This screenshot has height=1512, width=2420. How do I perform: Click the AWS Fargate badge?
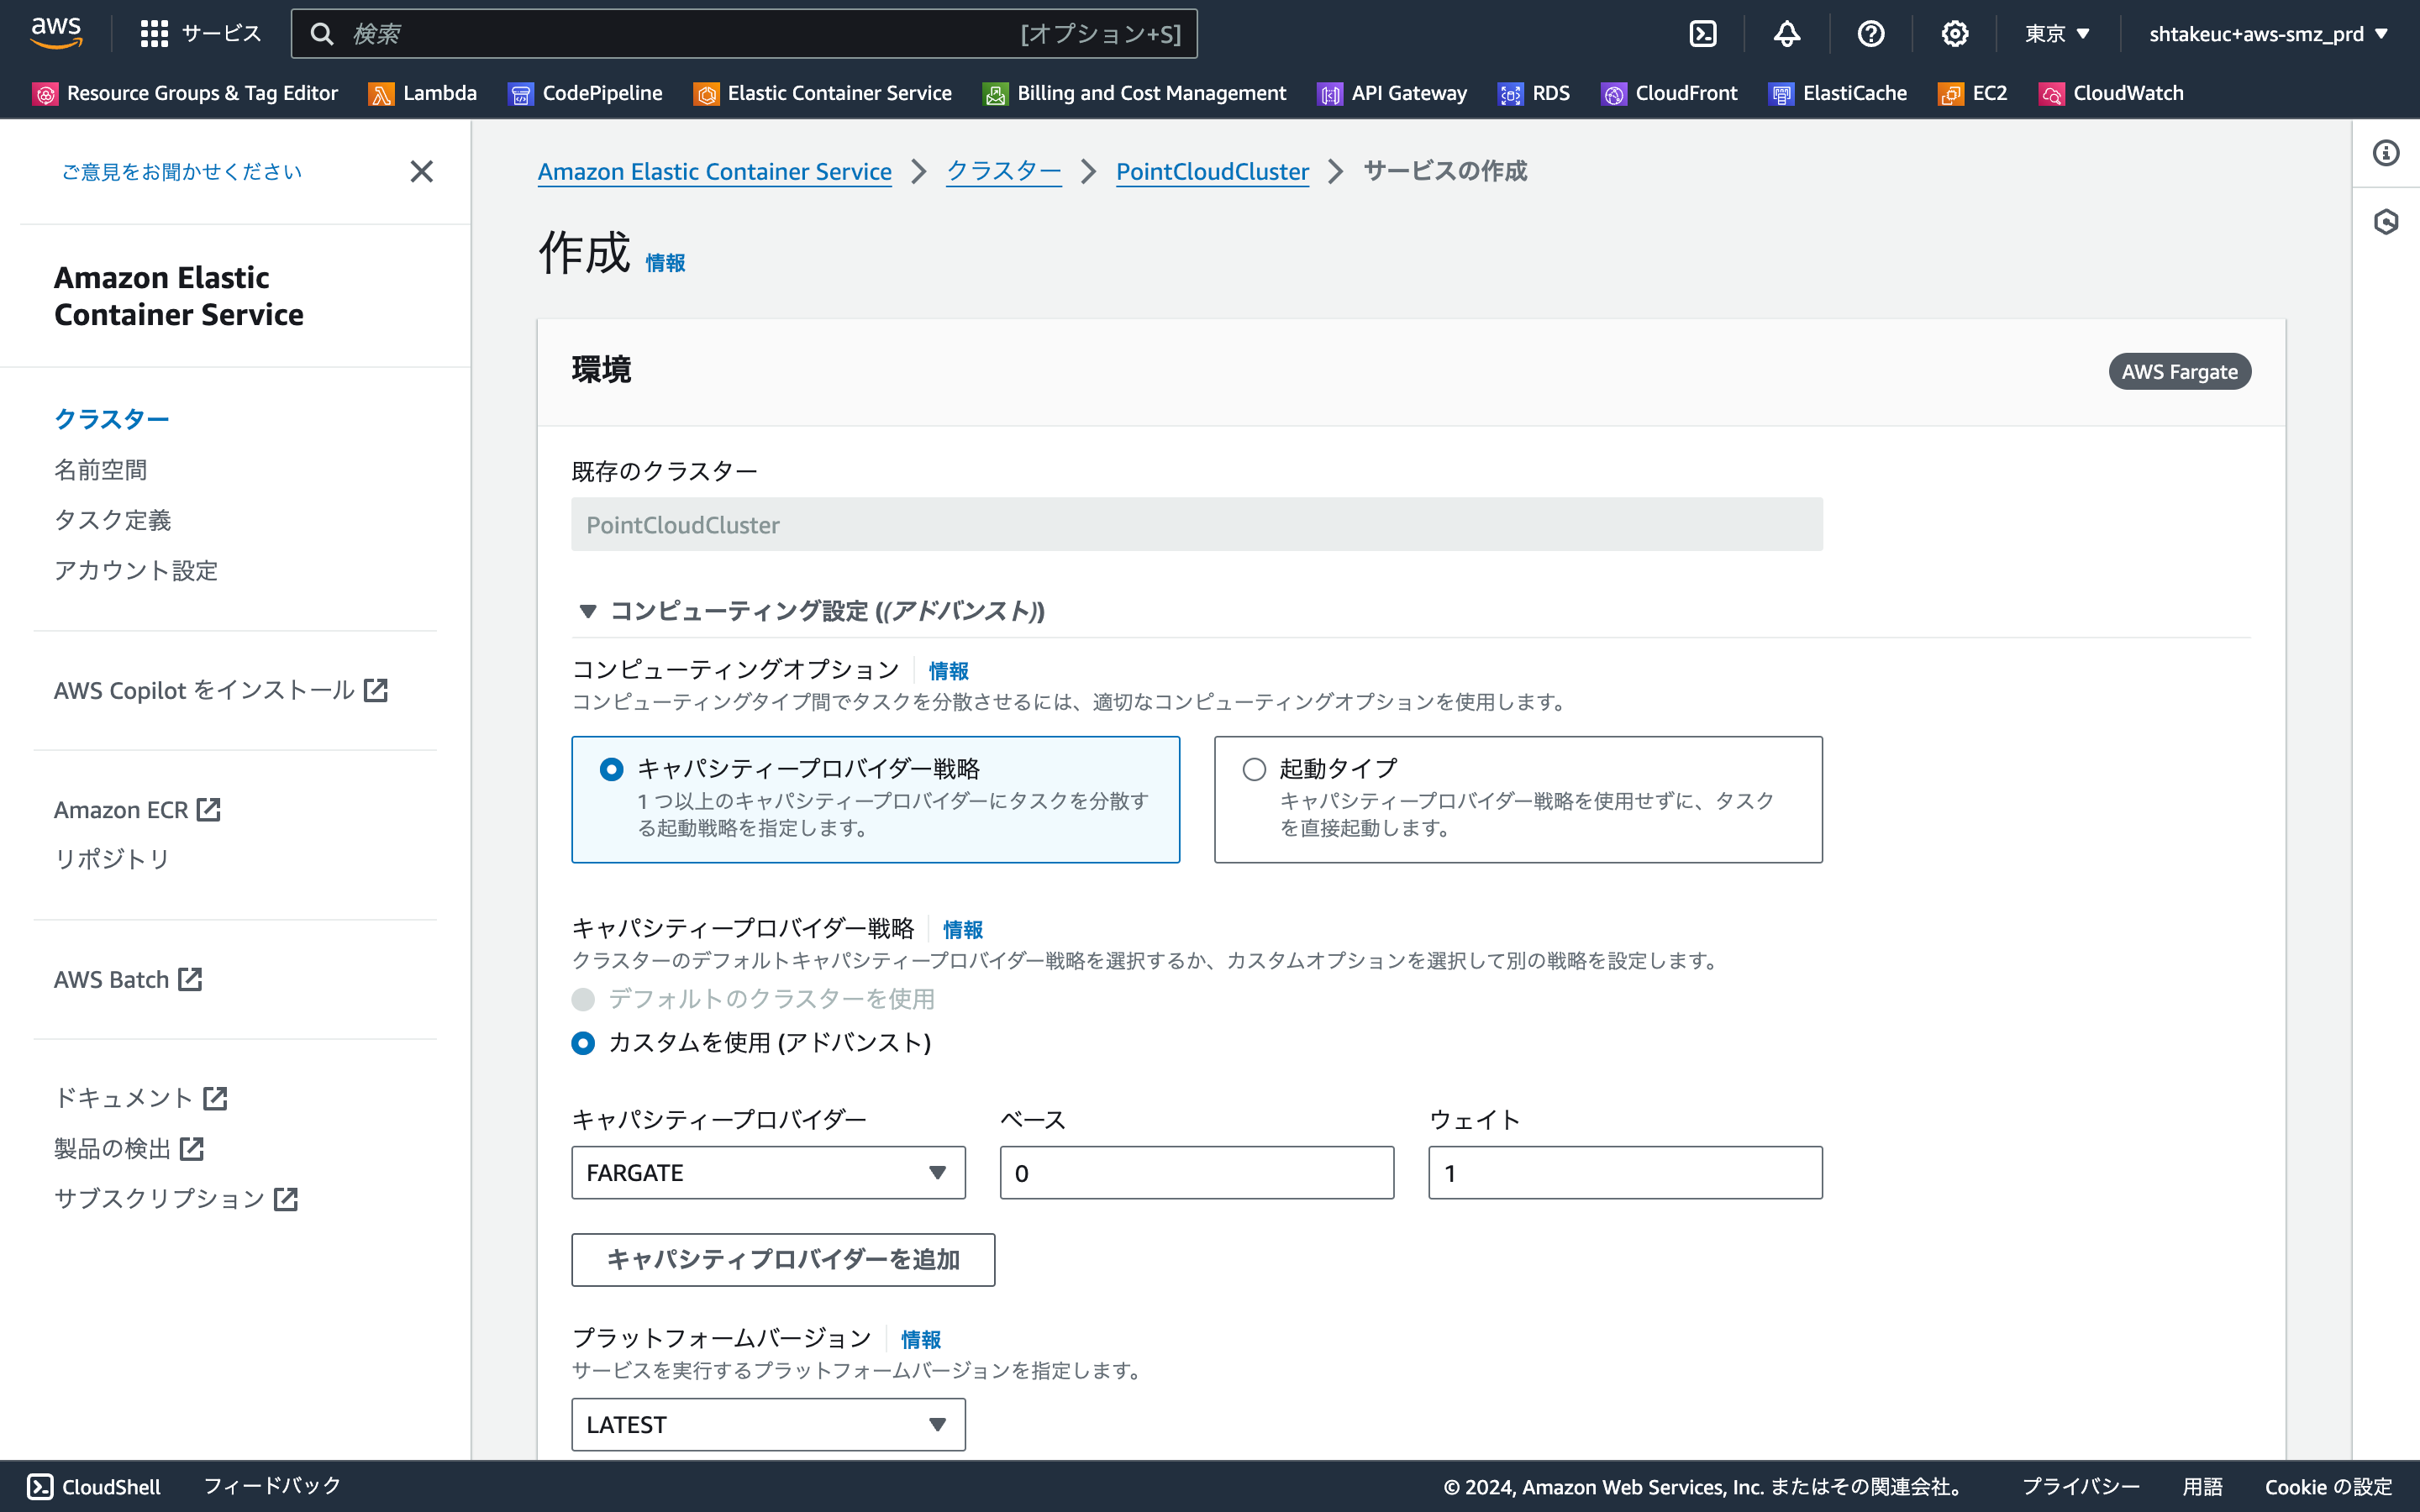tap(2179, 371)
